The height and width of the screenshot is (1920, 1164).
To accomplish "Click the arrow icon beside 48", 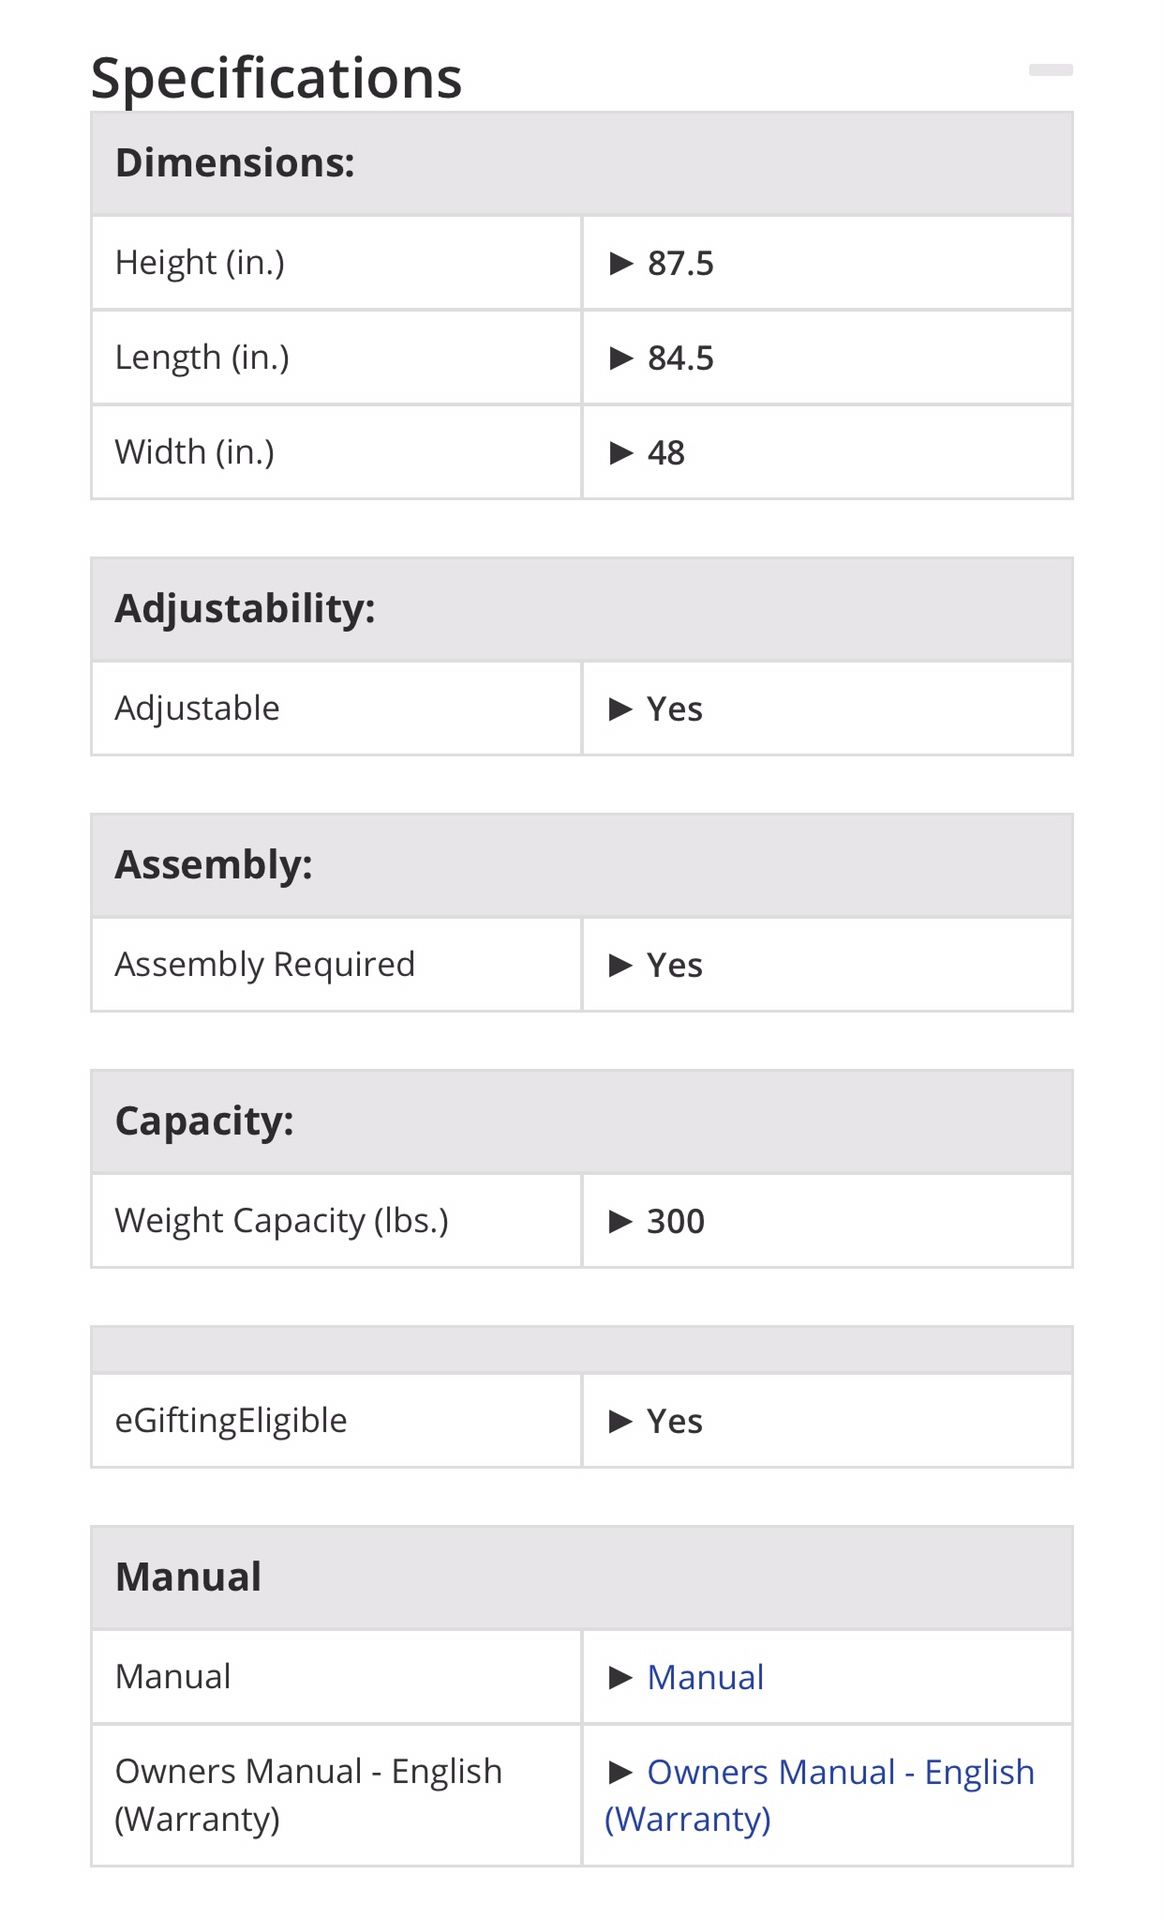I will click(x=621, y=453).
